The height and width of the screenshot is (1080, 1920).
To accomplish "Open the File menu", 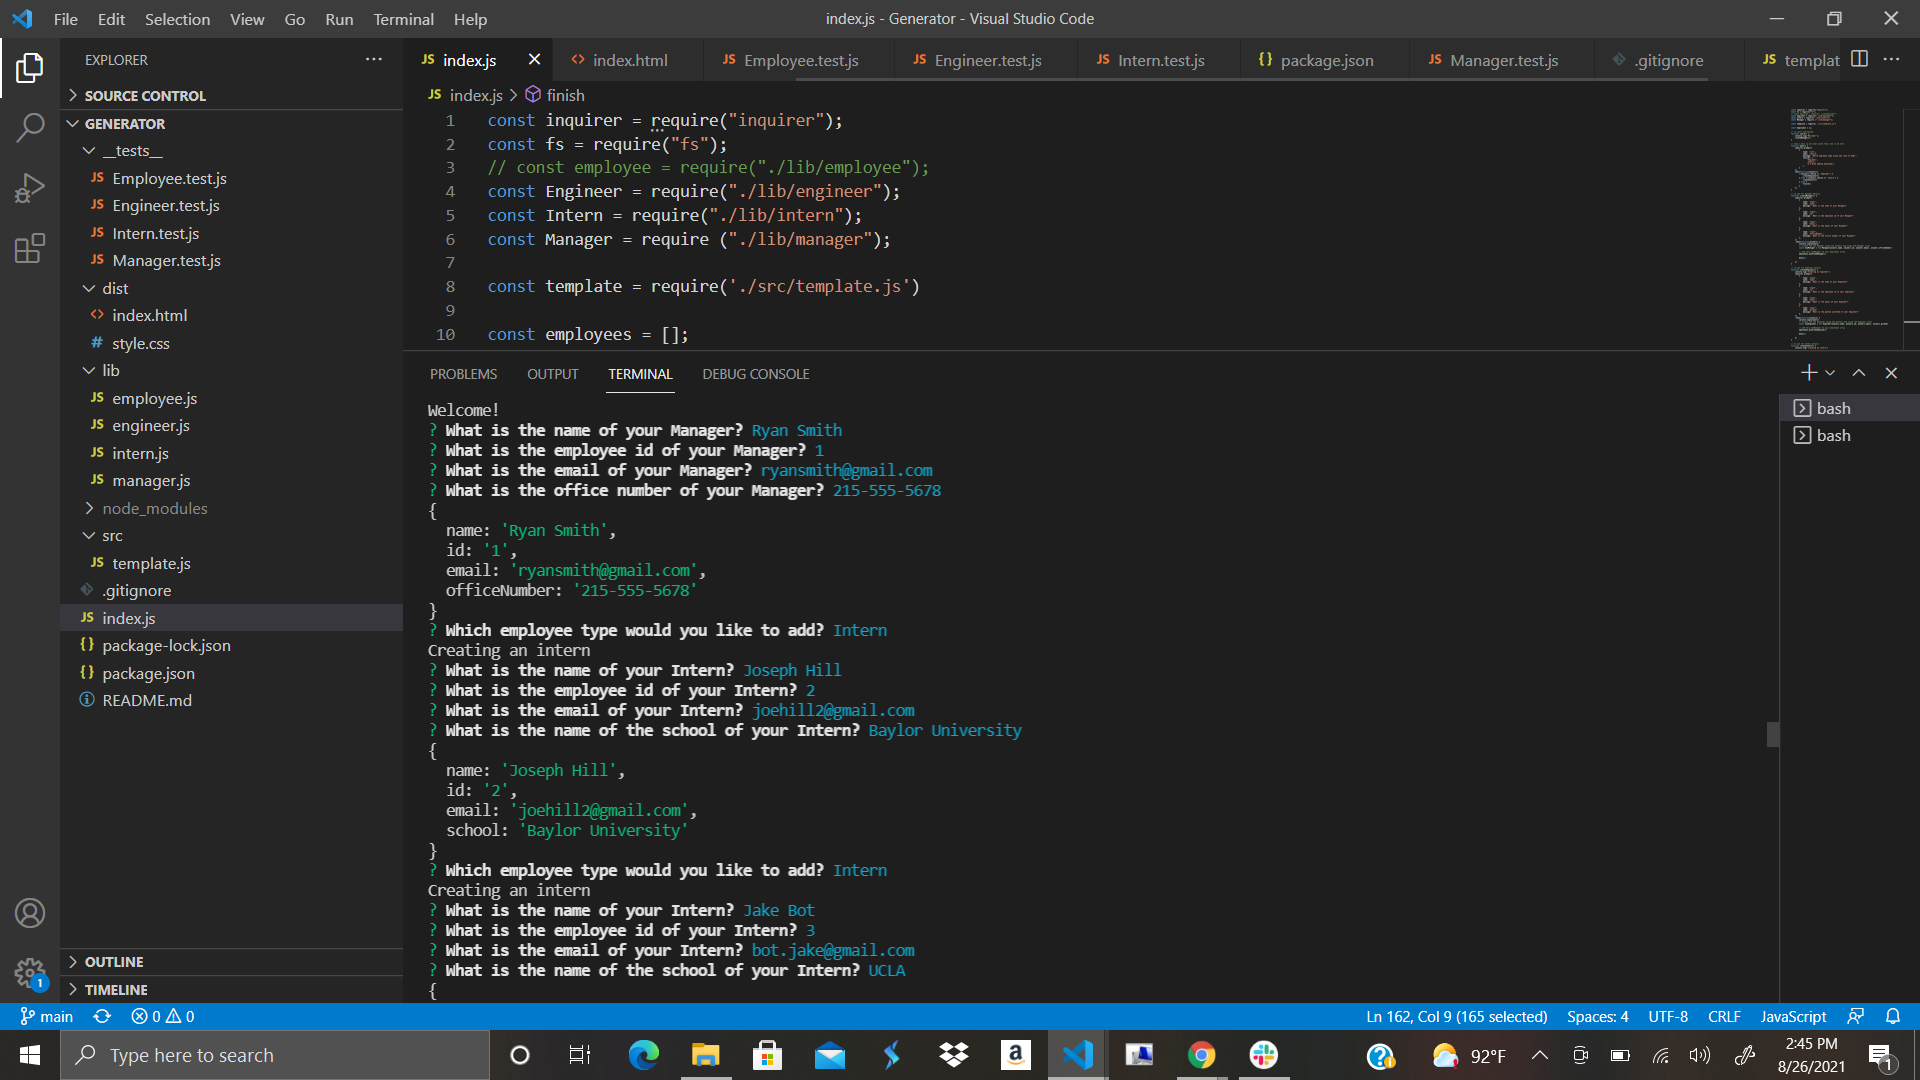I will (65, 19).
